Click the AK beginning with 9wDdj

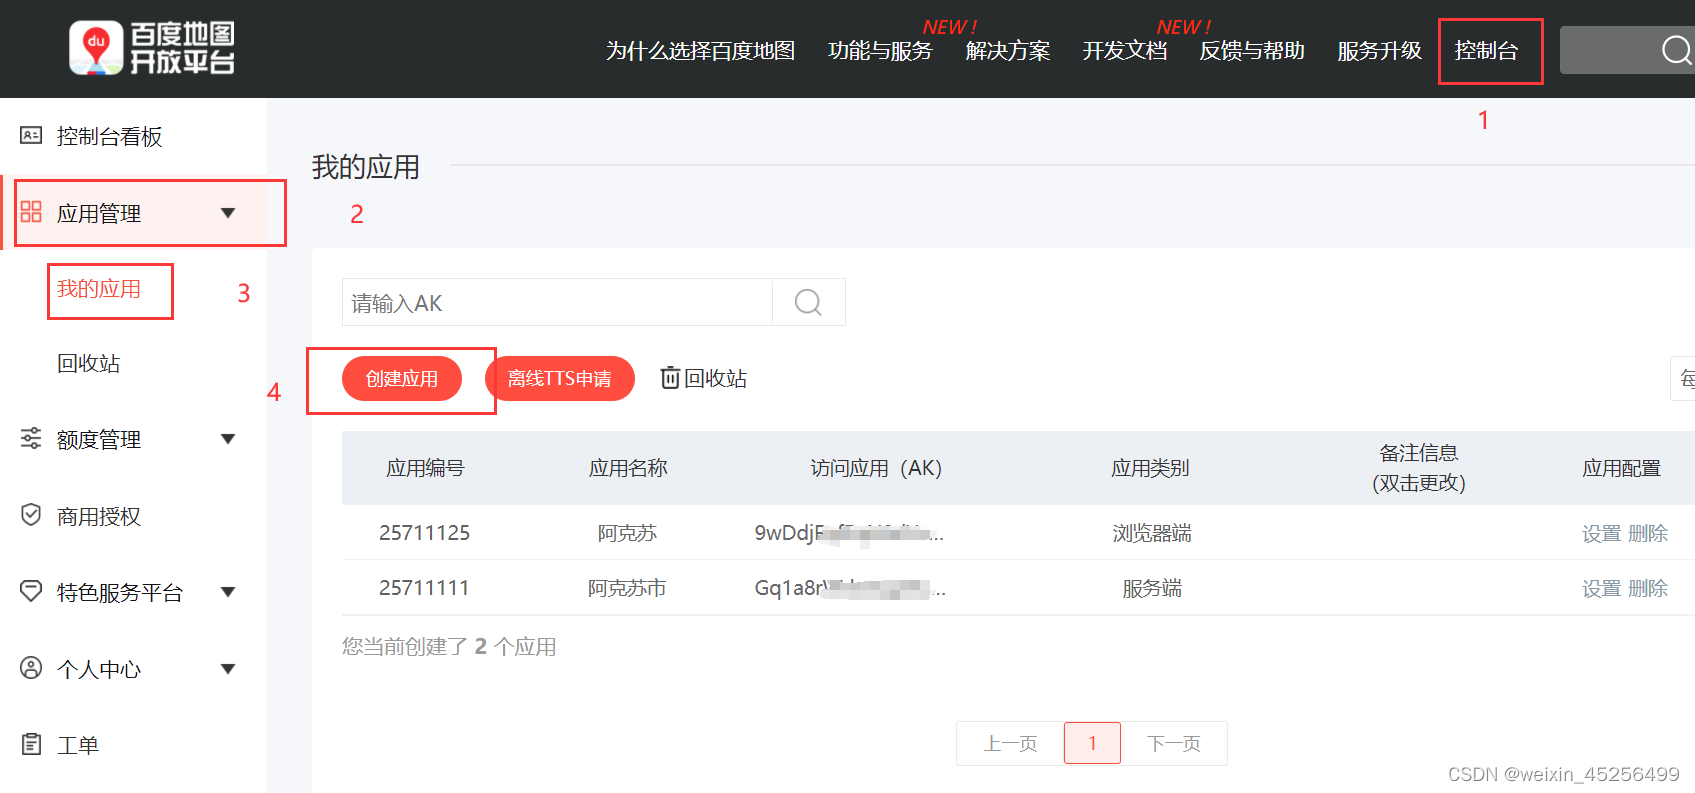[x=849, y=533]
